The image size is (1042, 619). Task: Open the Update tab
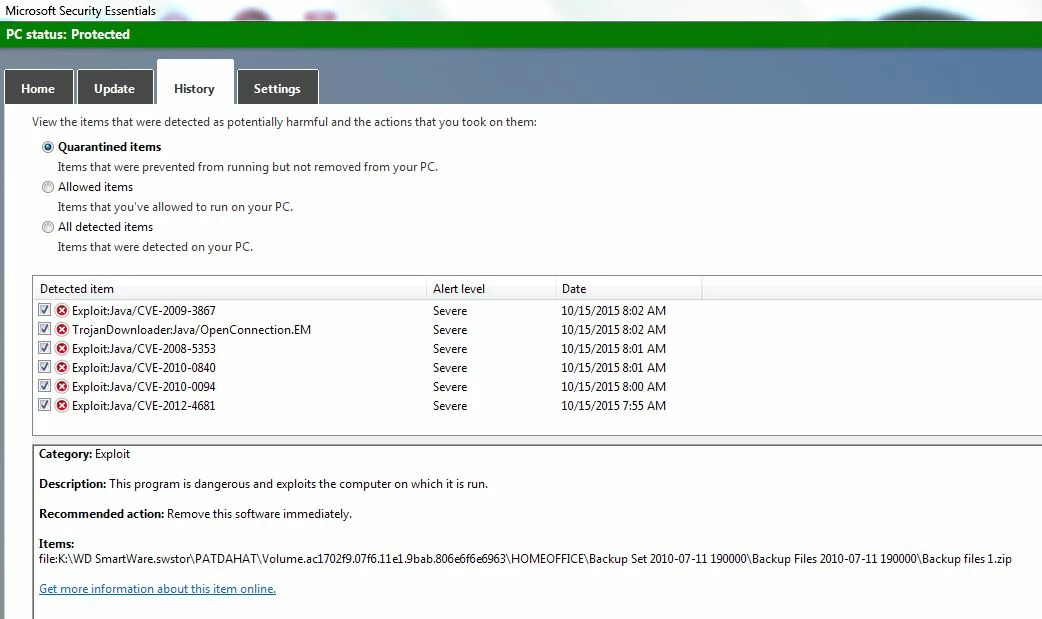pyautogui.click(x=115, y=87)
